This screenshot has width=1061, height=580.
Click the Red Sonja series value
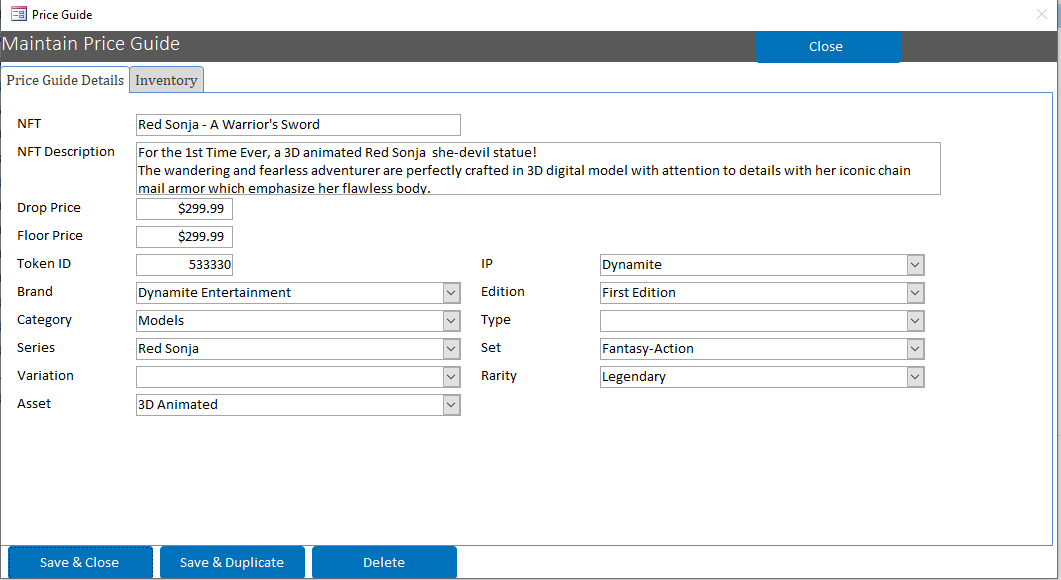[168, 349]
